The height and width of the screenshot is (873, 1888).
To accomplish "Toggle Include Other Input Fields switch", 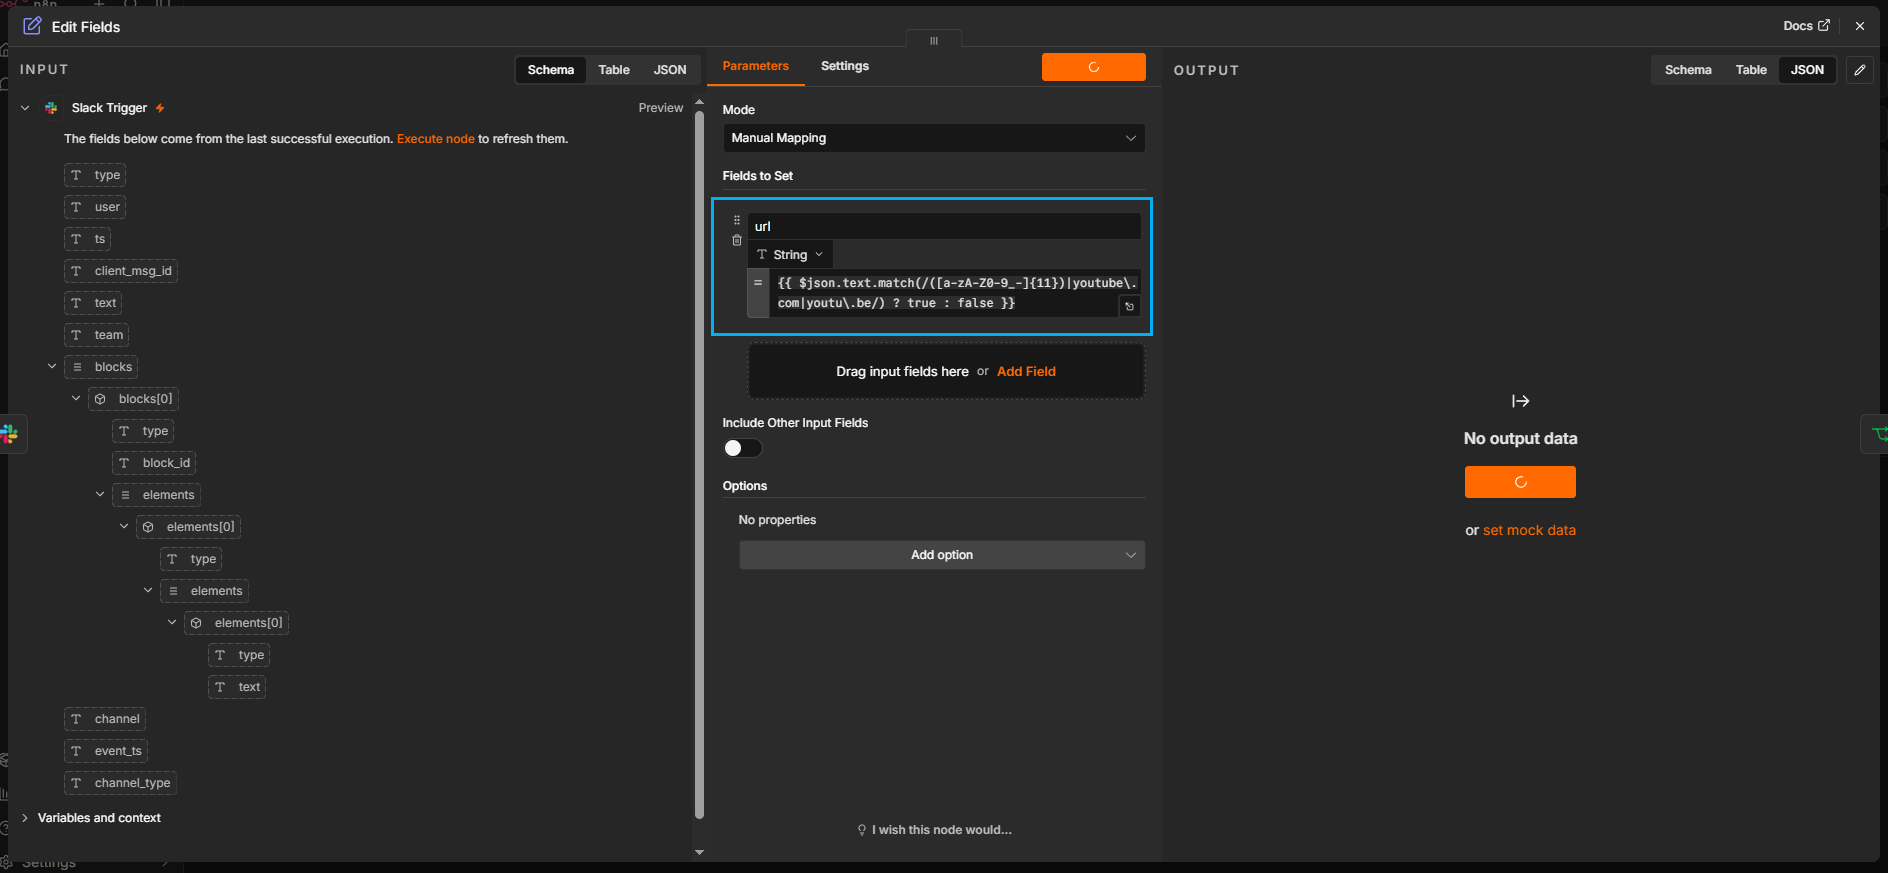I will point(743,448).
